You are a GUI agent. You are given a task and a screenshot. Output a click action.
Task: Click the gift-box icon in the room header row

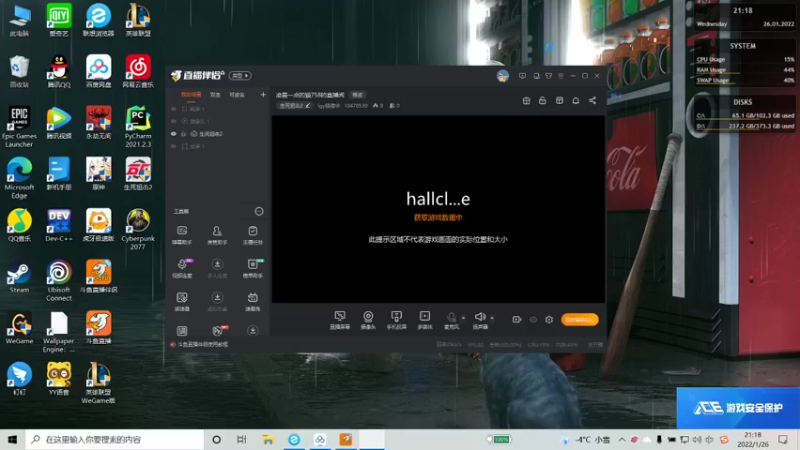tap(527, 101)
